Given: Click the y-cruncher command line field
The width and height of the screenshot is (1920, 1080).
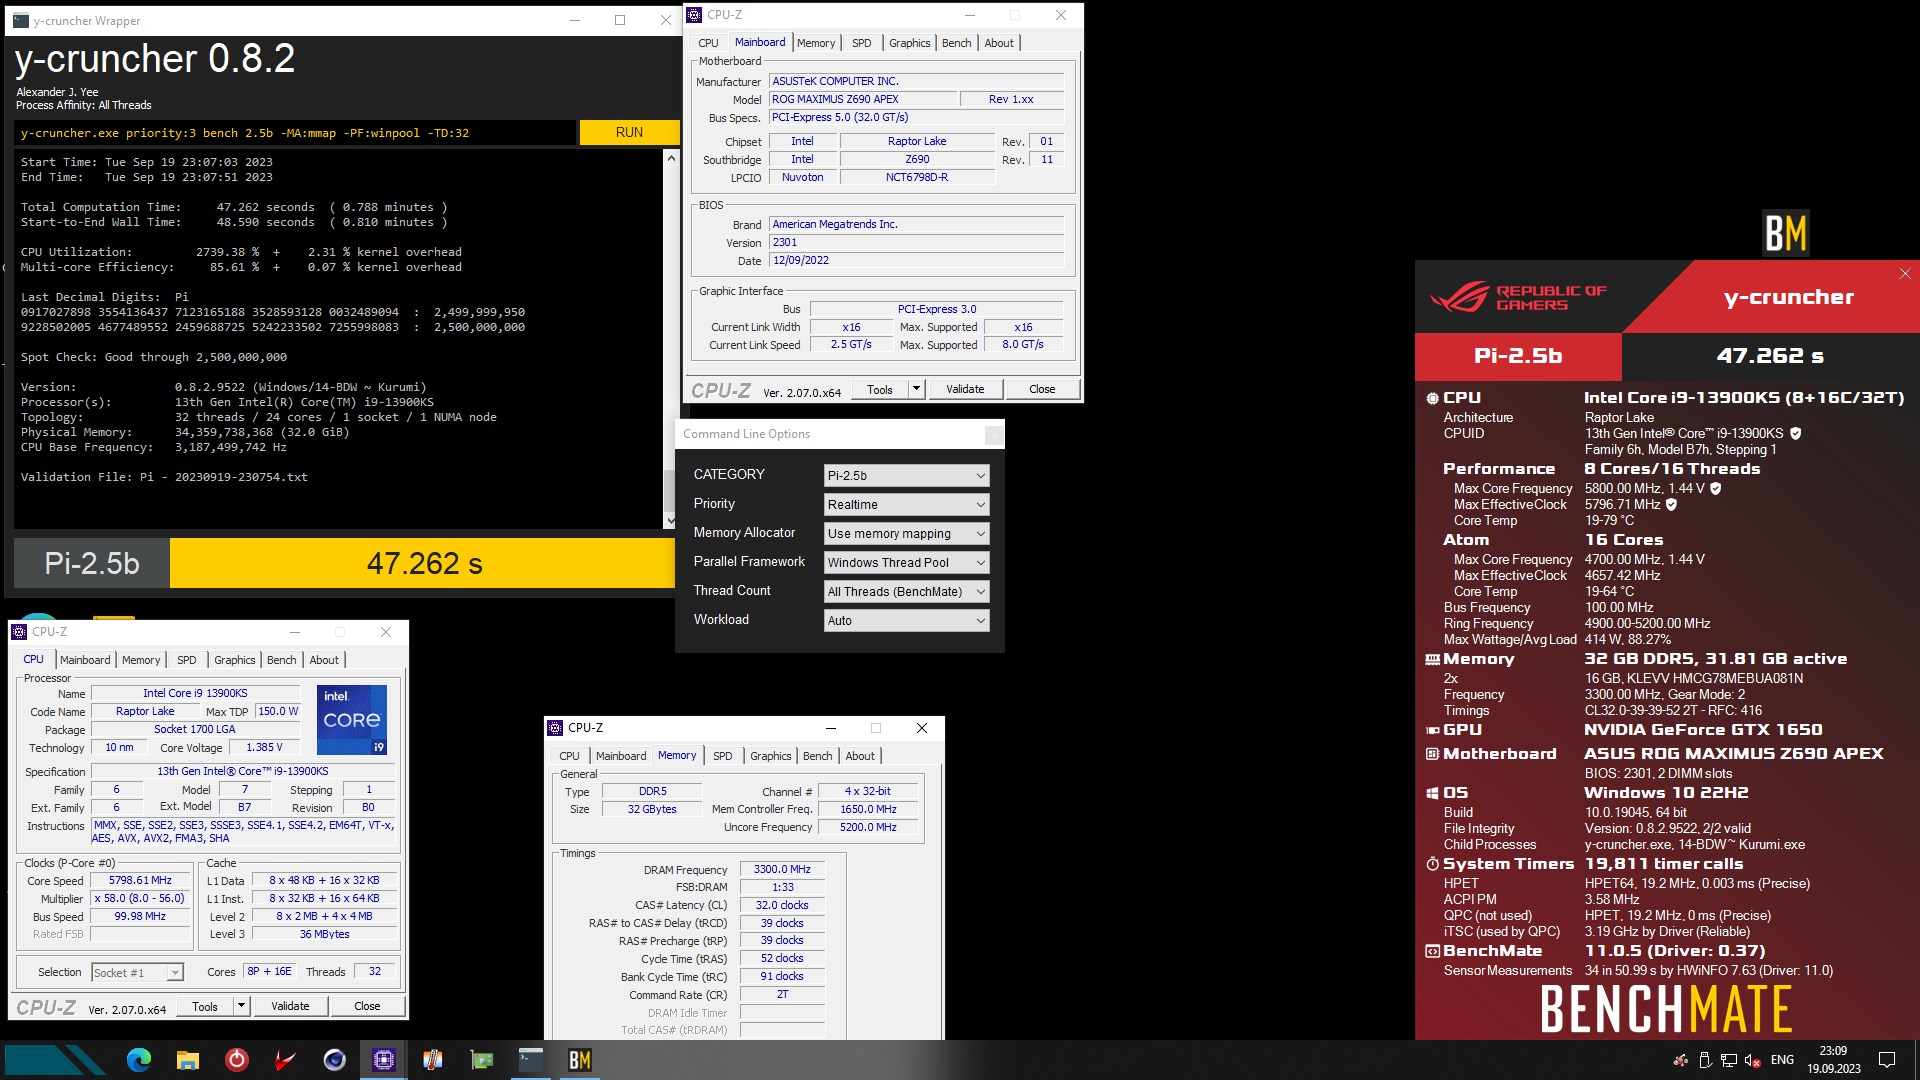Looking at the screenshot, I should 295,133.
